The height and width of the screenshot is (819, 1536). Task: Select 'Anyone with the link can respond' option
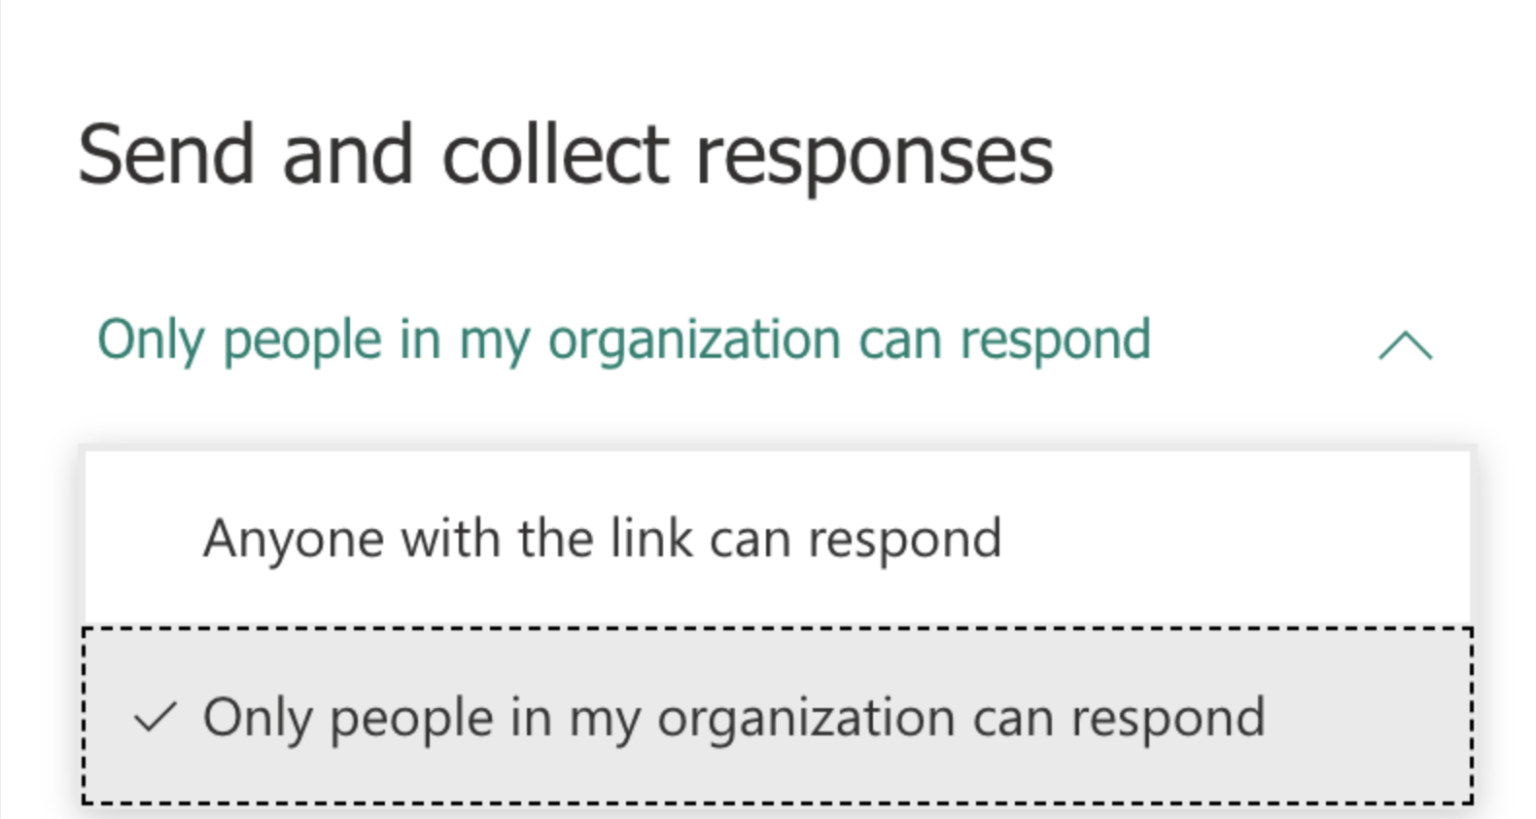(602, 538)
